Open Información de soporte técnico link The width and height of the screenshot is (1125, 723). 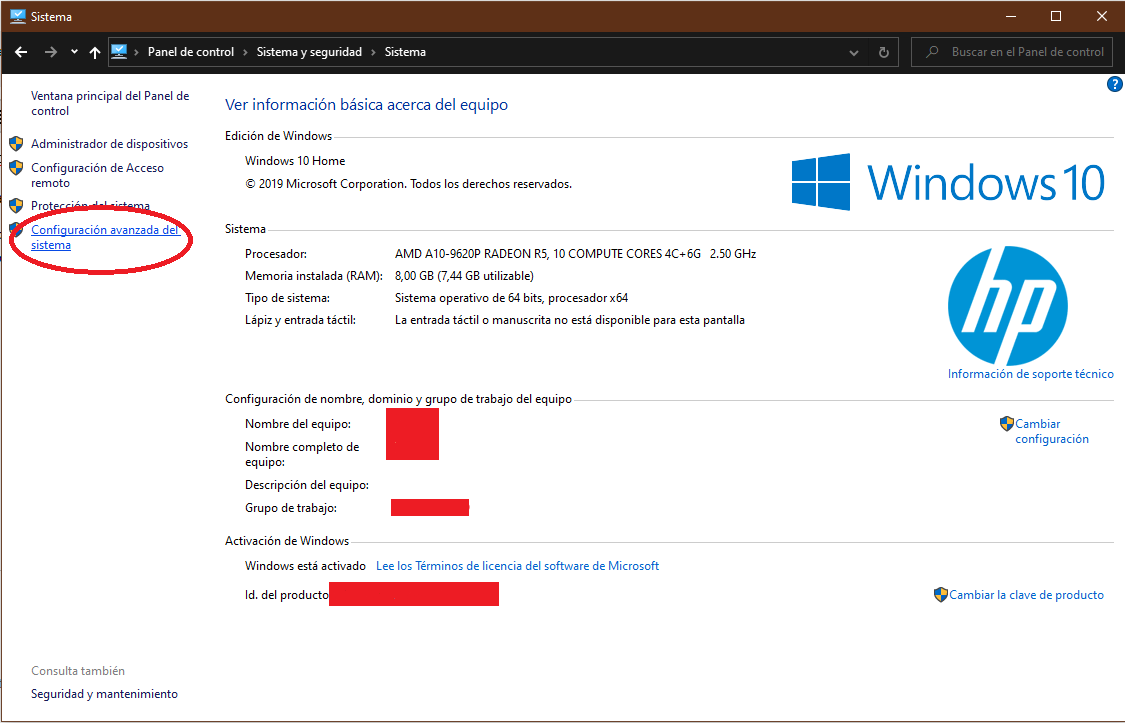tap(1030, 374)
